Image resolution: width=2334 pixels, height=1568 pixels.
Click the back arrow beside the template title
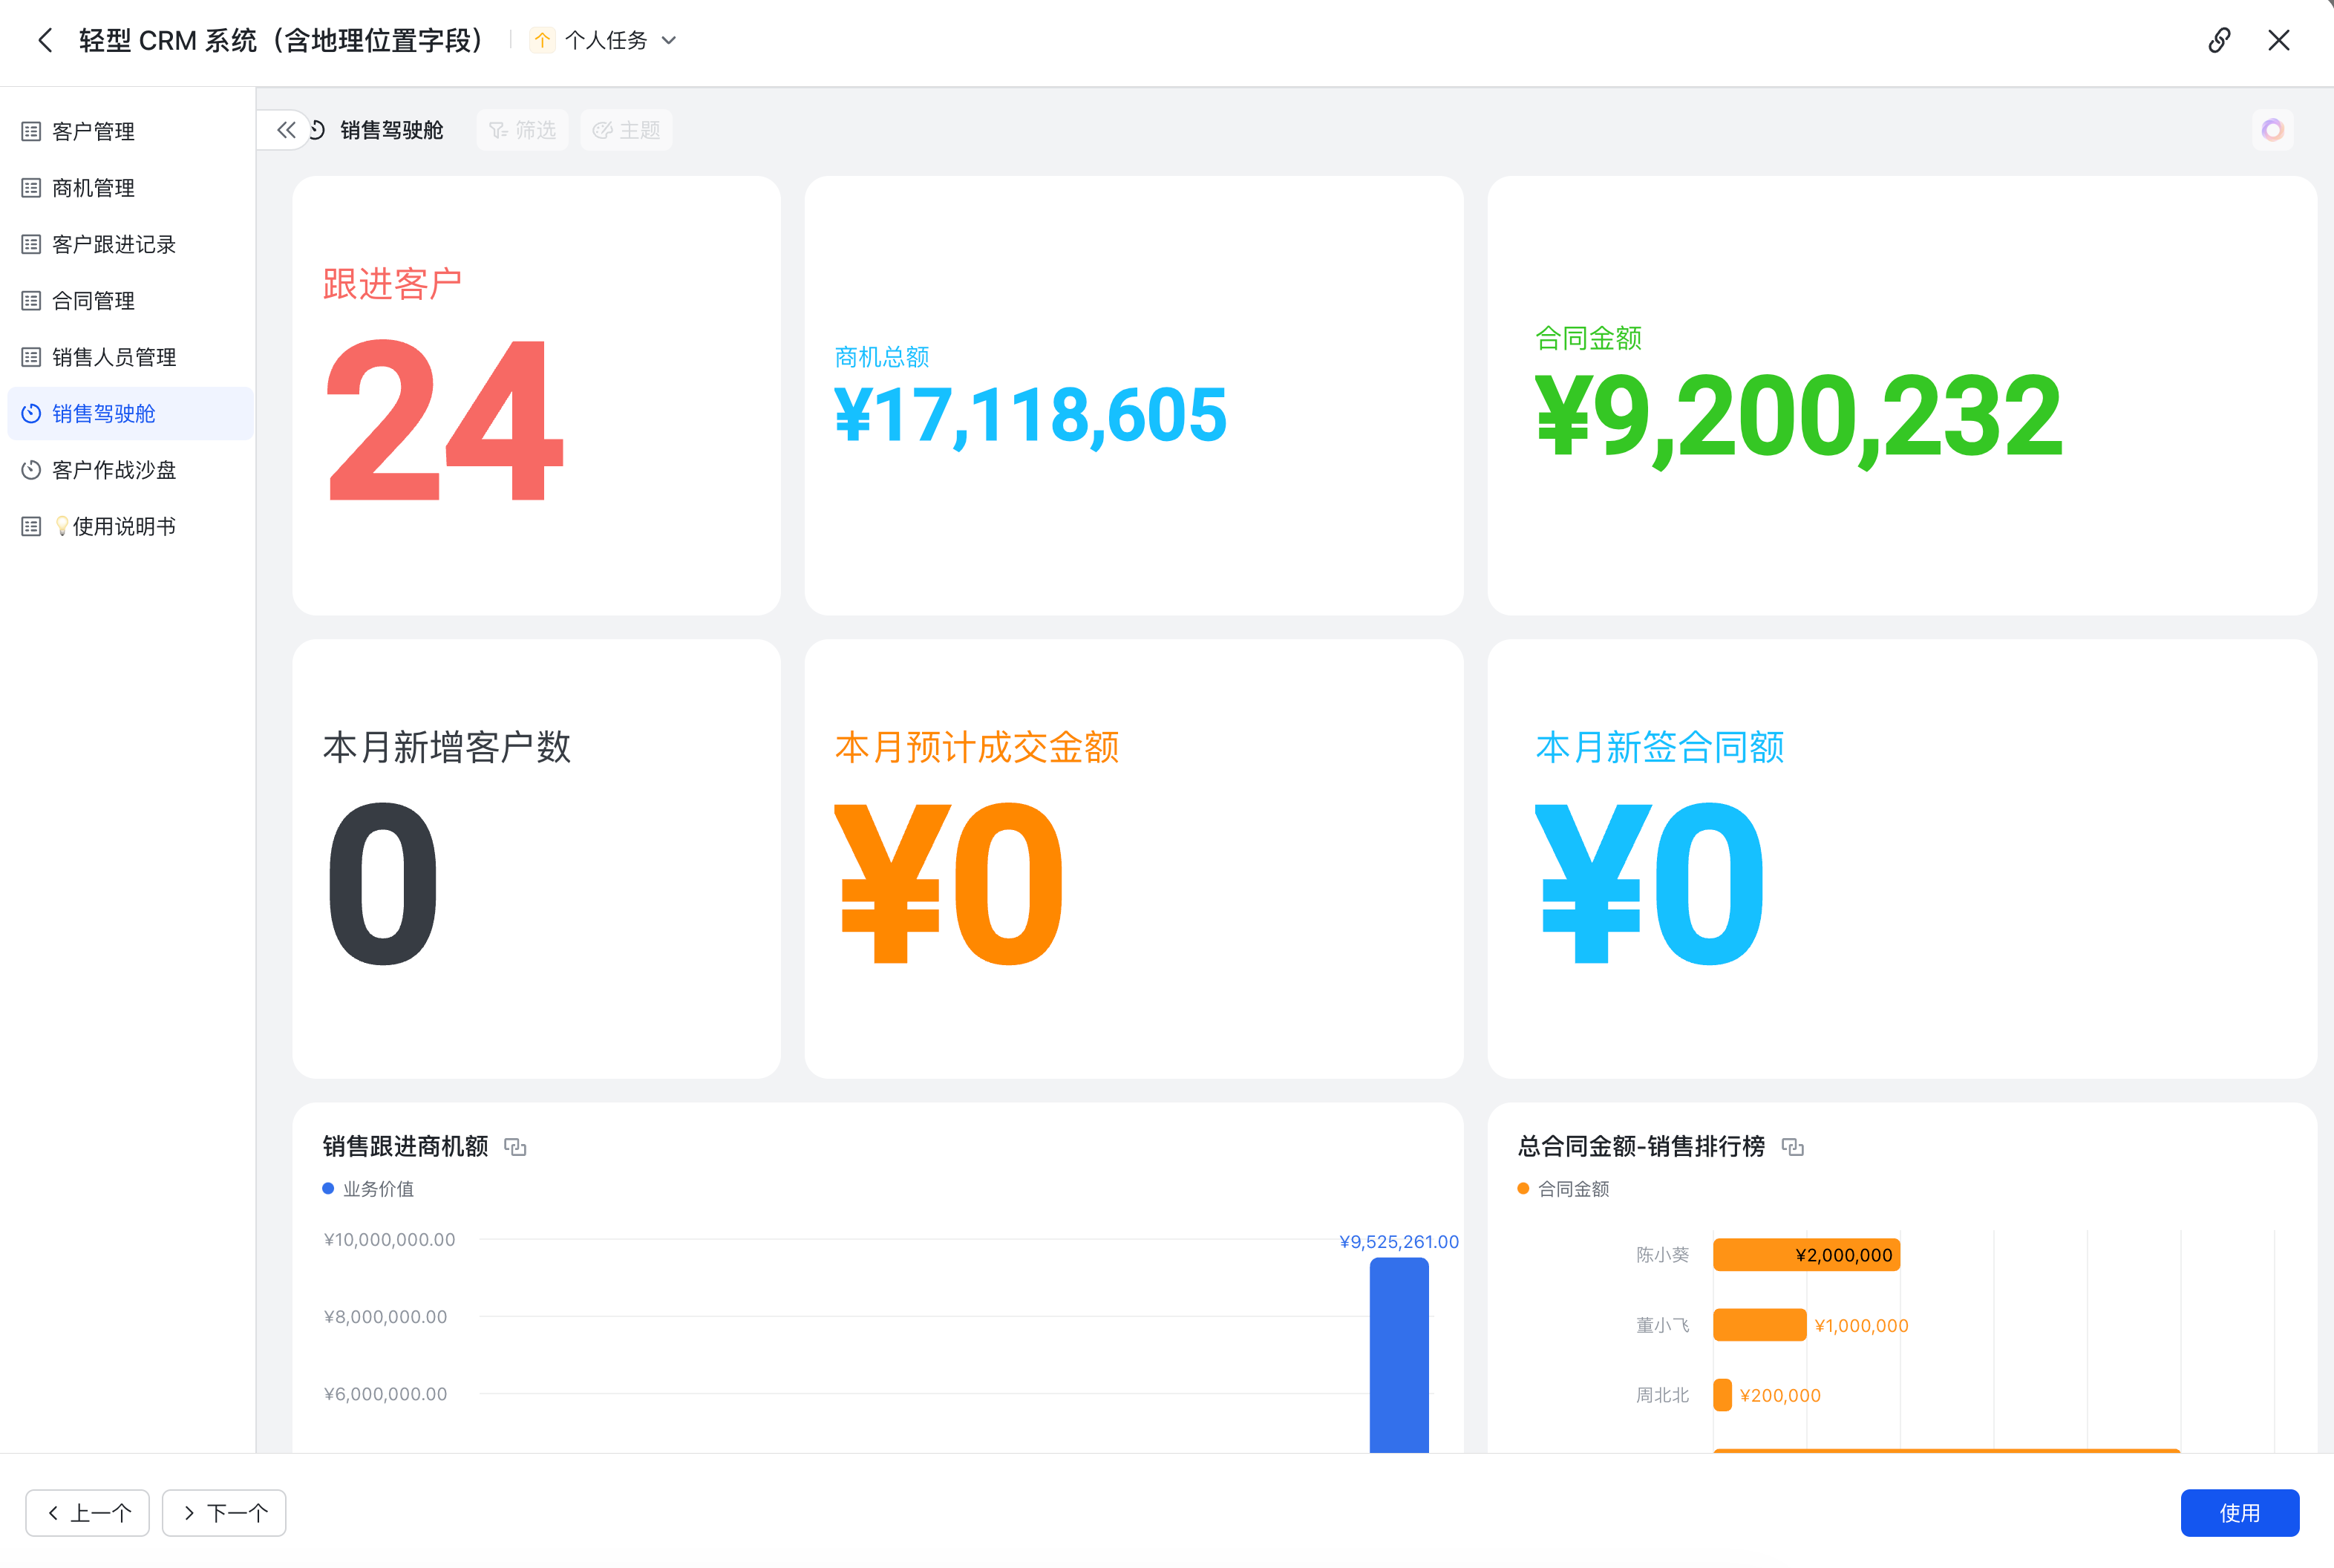coord(45,40)
